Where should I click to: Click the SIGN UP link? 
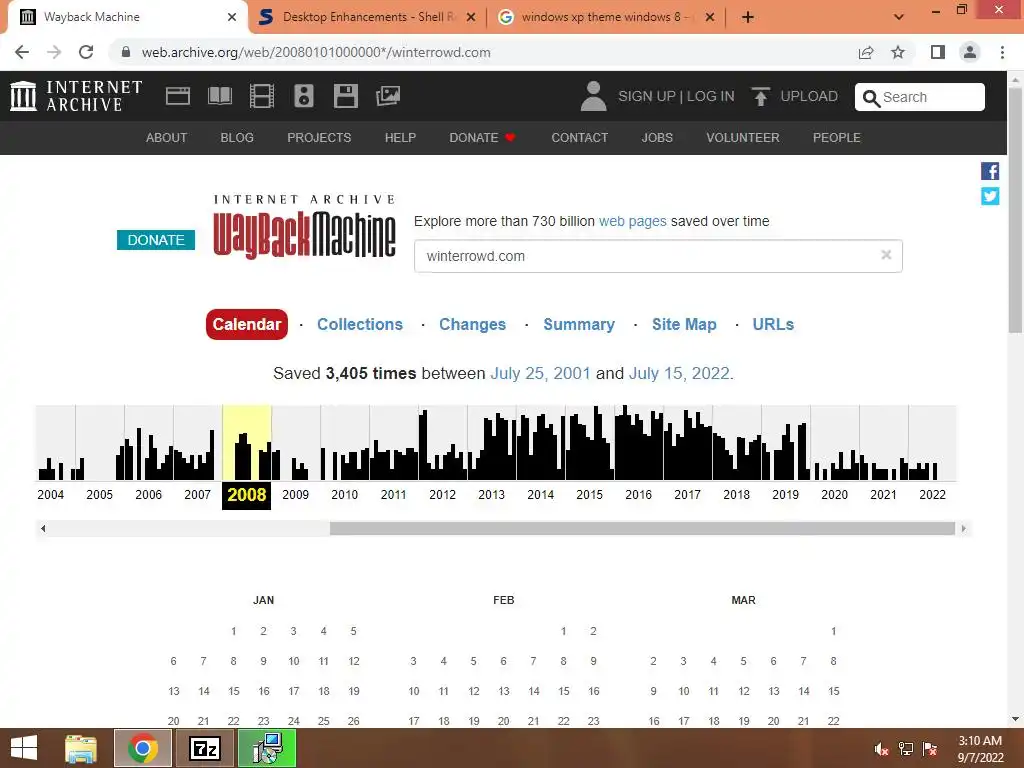coord(647,97)
